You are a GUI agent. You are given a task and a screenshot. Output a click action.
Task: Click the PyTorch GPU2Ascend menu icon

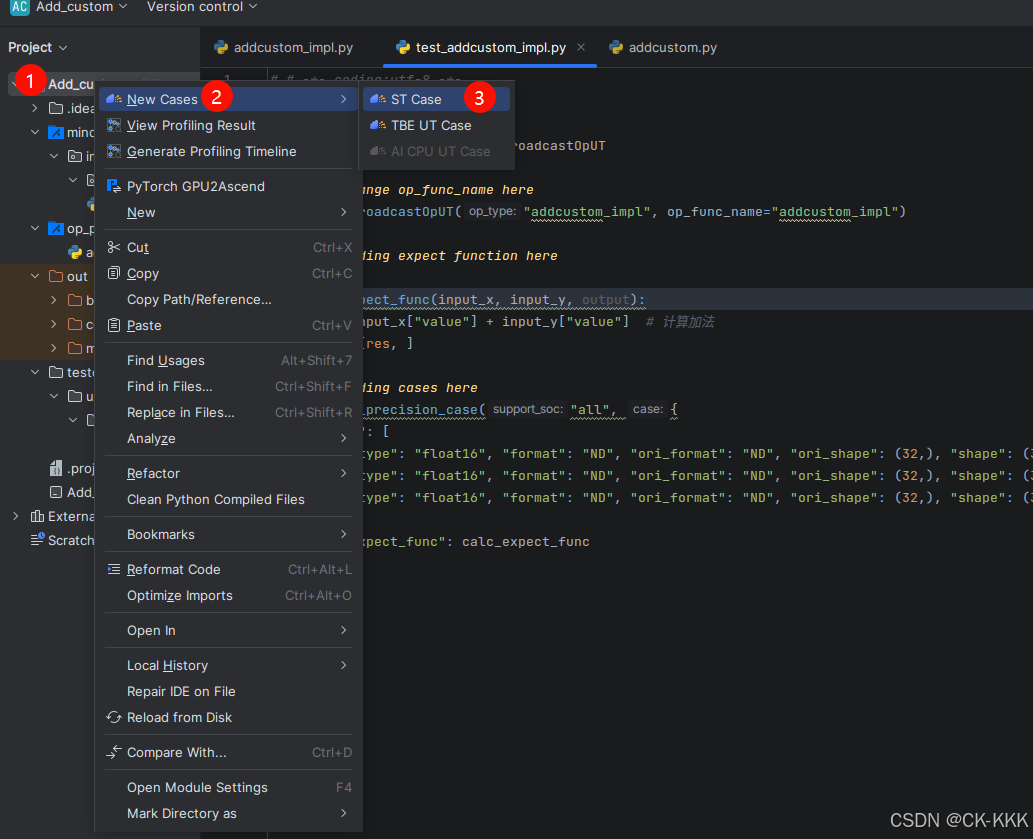(x=113, y=186)
